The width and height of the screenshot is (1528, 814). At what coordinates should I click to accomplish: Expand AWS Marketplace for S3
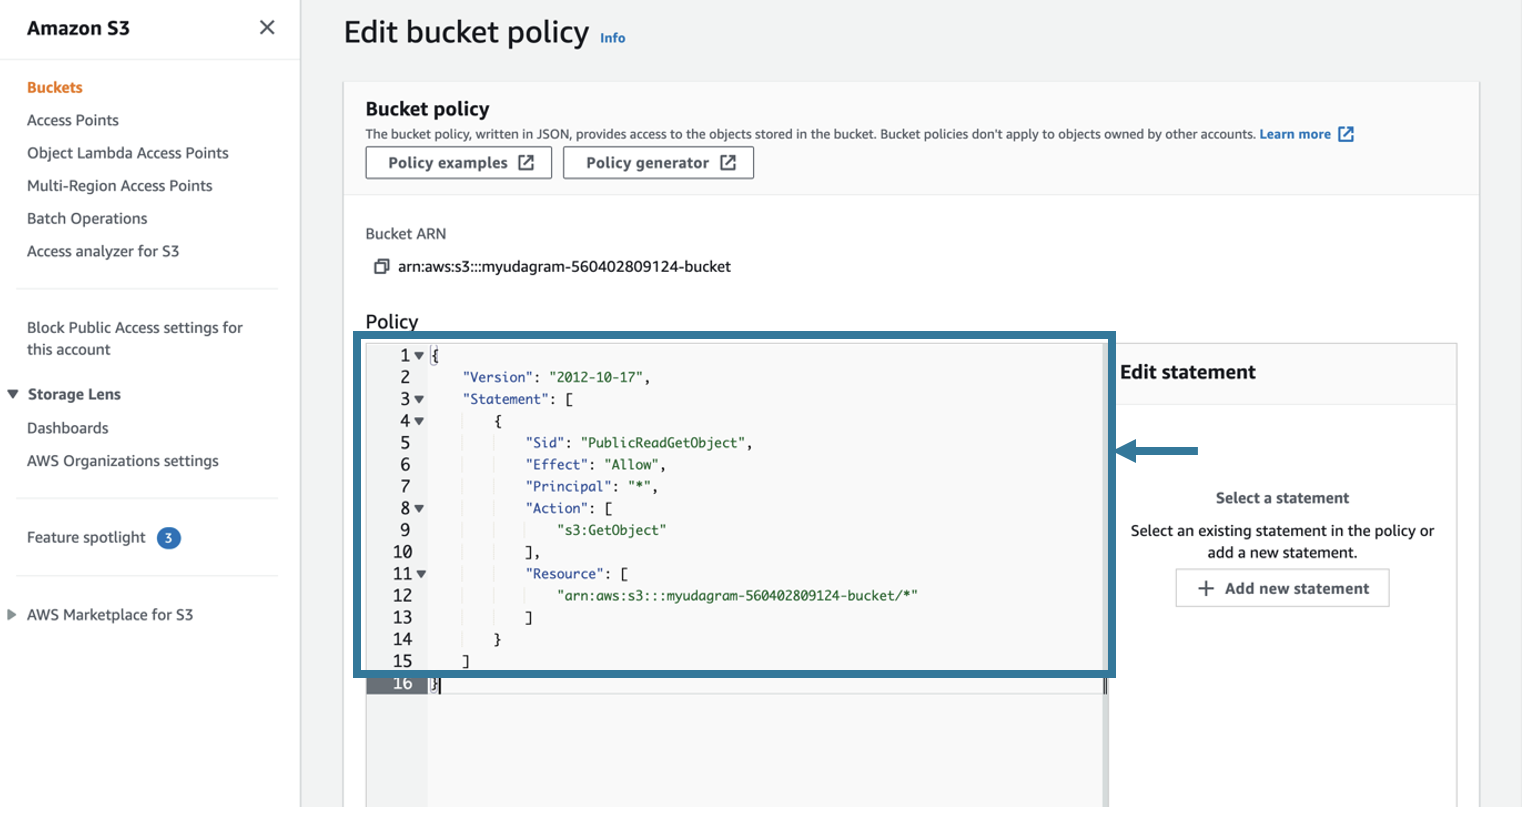(11, 614)
